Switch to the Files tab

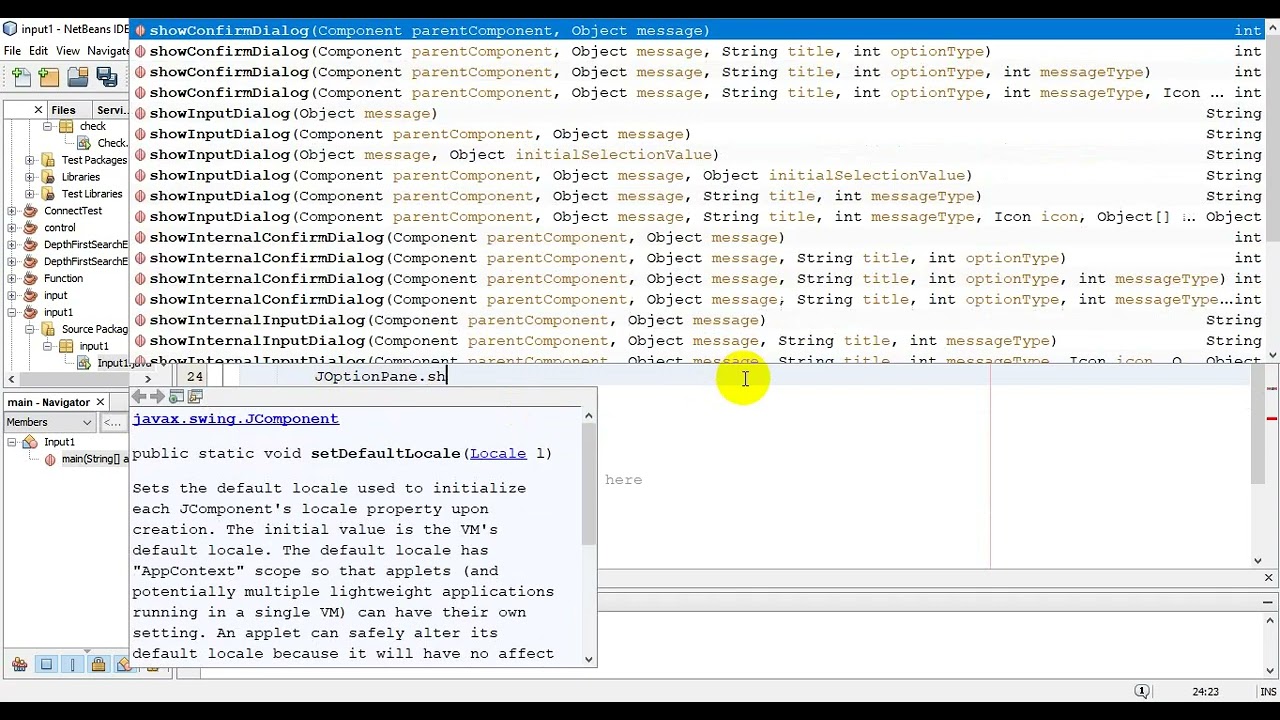pos(63,110)
